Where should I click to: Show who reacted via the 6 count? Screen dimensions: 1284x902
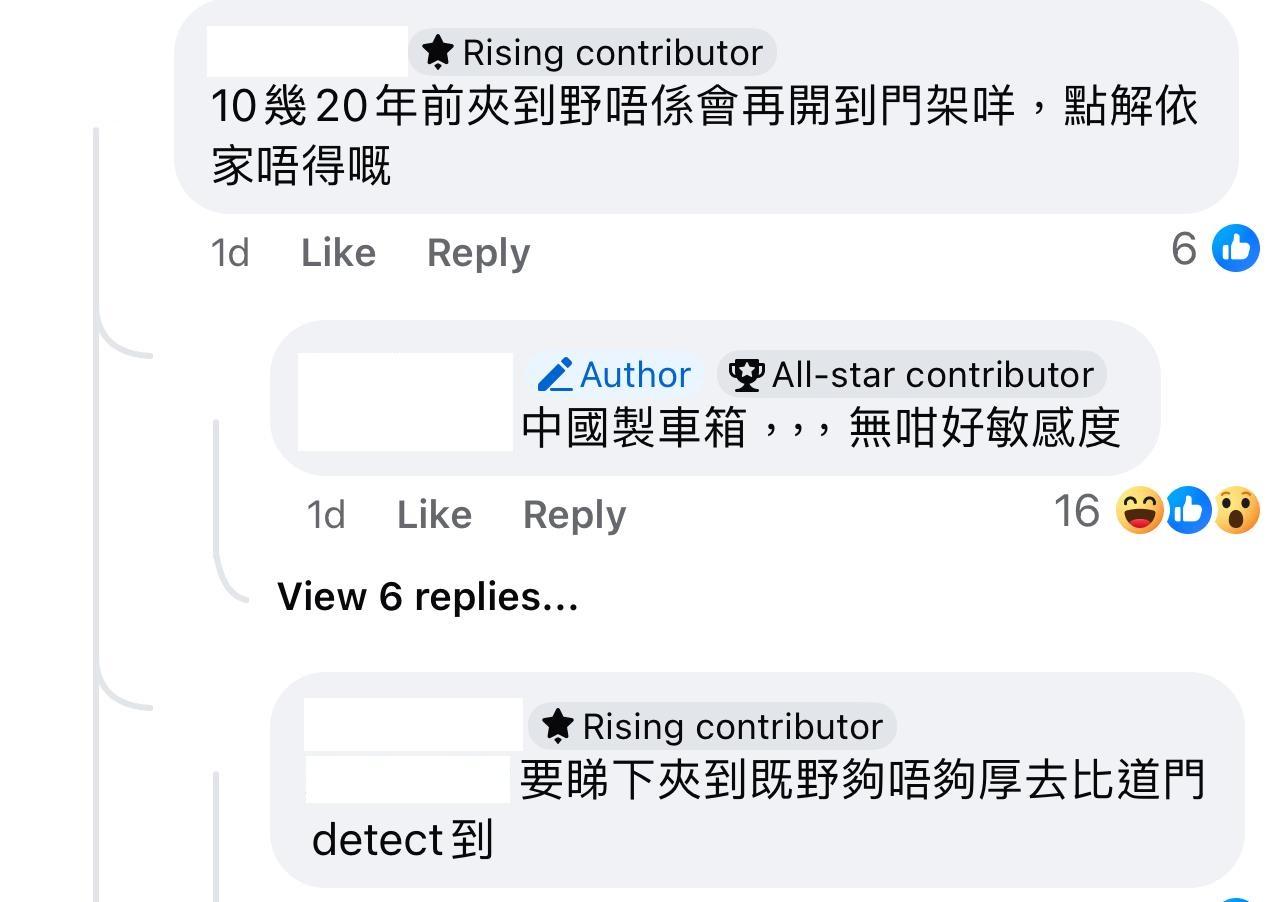[1184, 248]
